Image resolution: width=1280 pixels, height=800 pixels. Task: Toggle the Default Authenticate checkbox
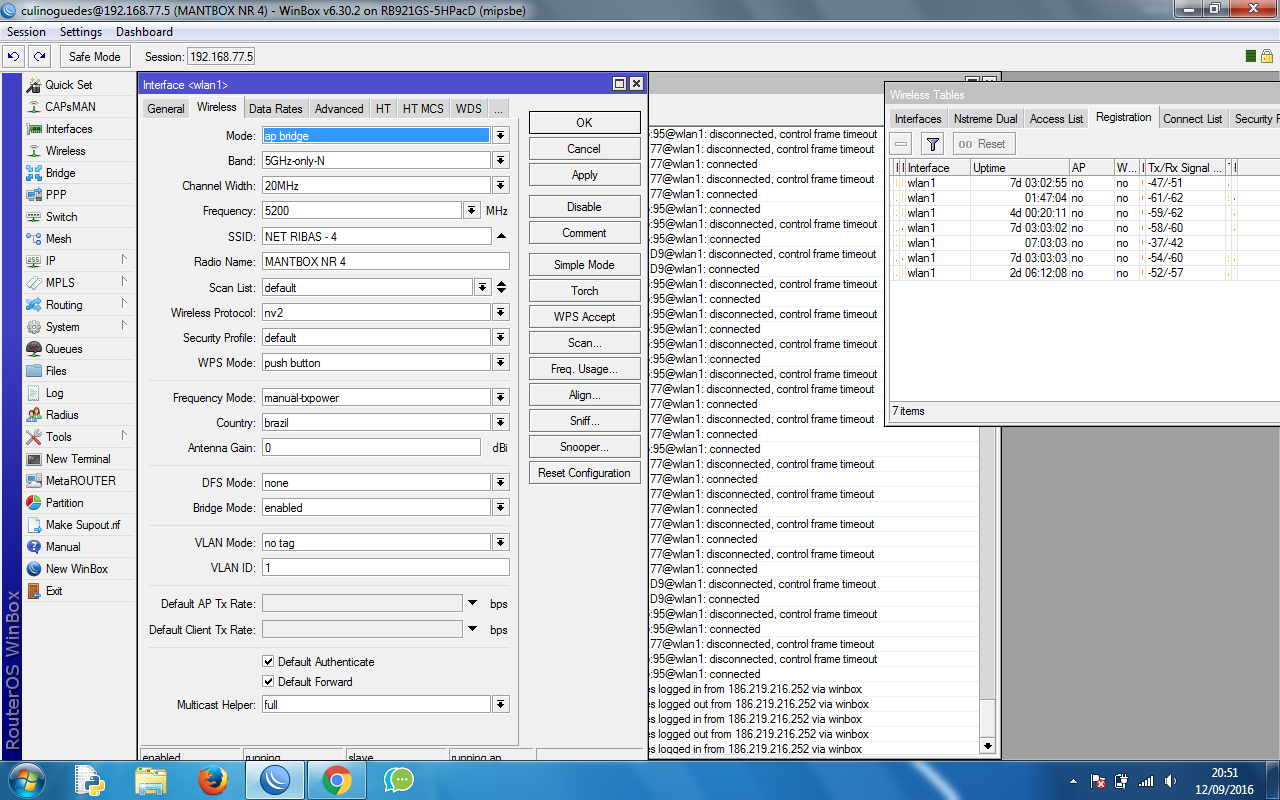[268, 661]
